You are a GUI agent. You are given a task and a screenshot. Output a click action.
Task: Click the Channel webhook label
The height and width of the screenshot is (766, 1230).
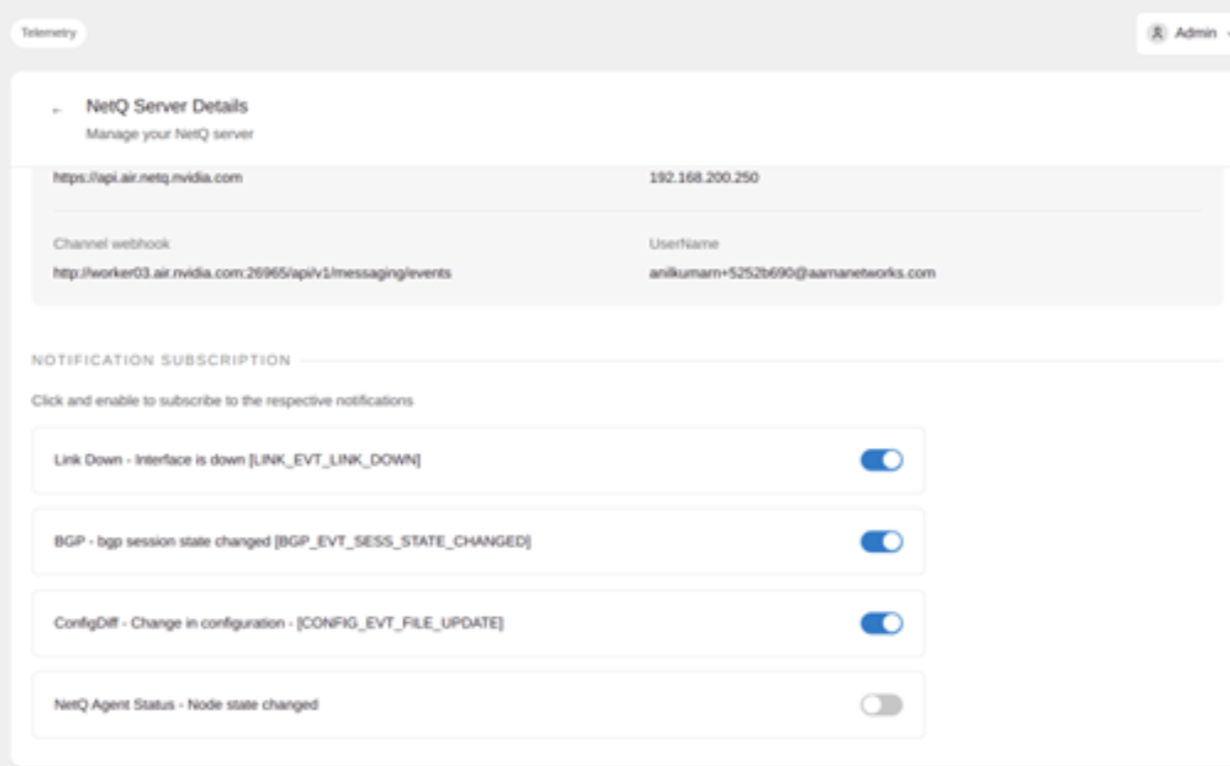pos(112,244)
